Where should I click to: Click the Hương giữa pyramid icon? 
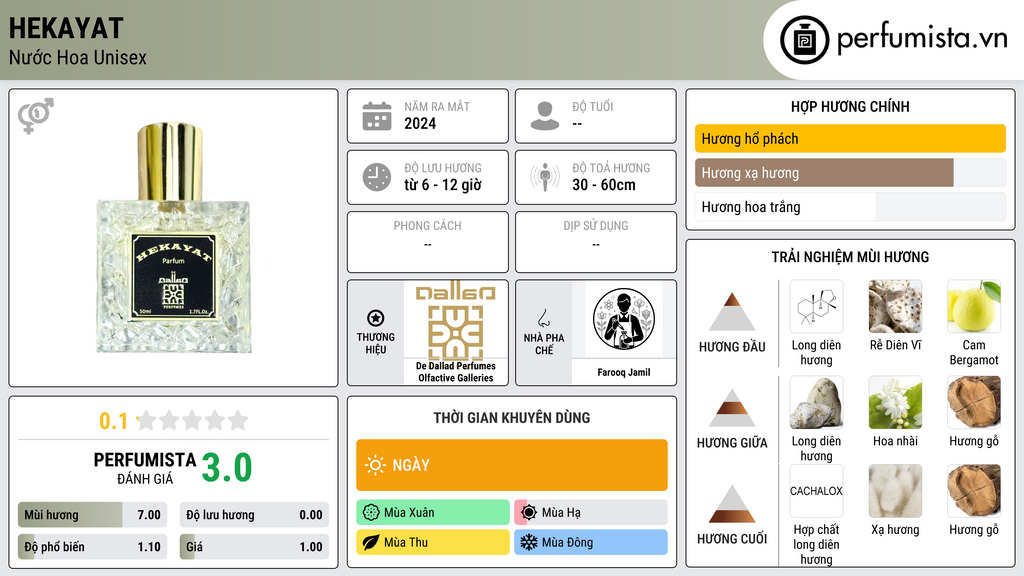click(x=732, y=408)
